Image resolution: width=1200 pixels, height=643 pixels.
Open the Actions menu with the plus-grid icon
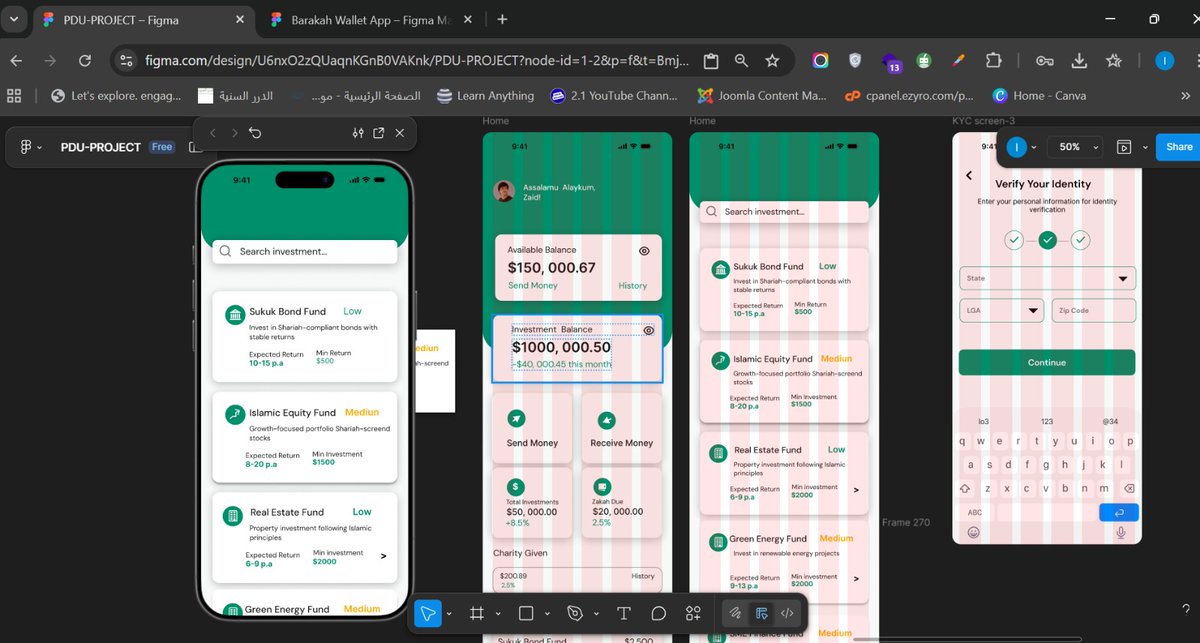(x=693, y=612)
